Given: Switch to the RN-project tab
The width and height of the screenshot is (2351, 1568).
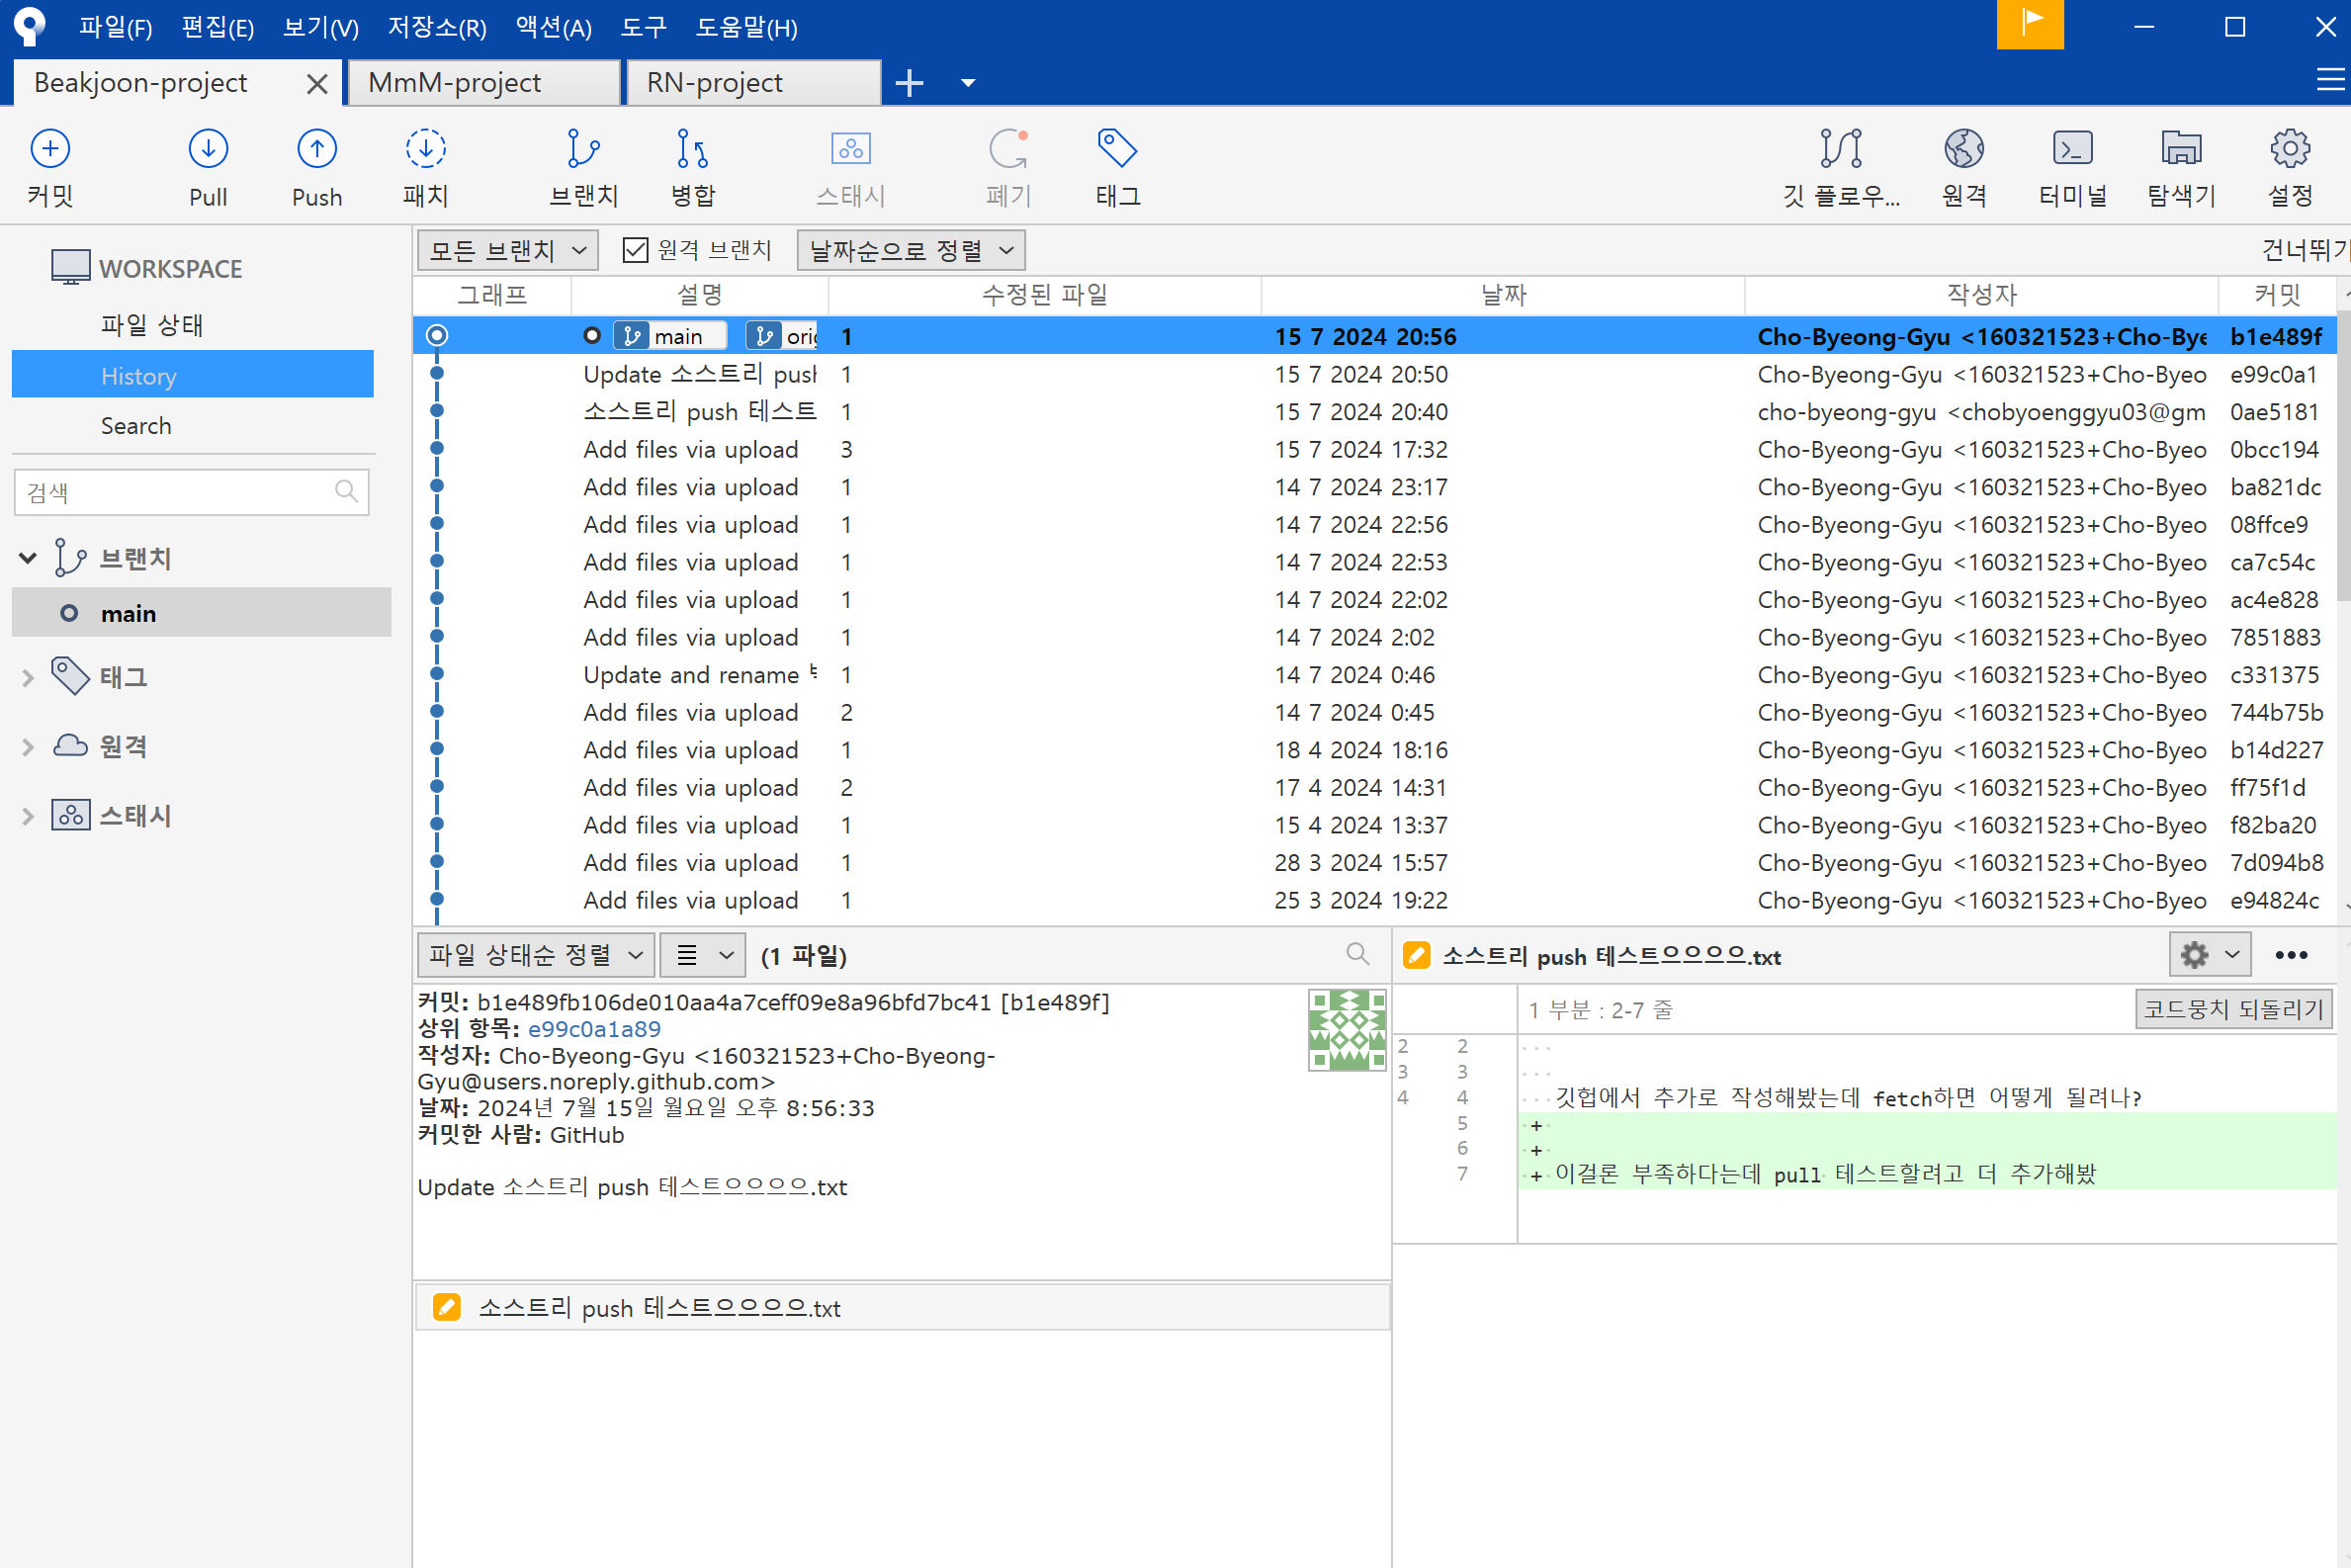Looking at the screenshot, I should [753, 83].
